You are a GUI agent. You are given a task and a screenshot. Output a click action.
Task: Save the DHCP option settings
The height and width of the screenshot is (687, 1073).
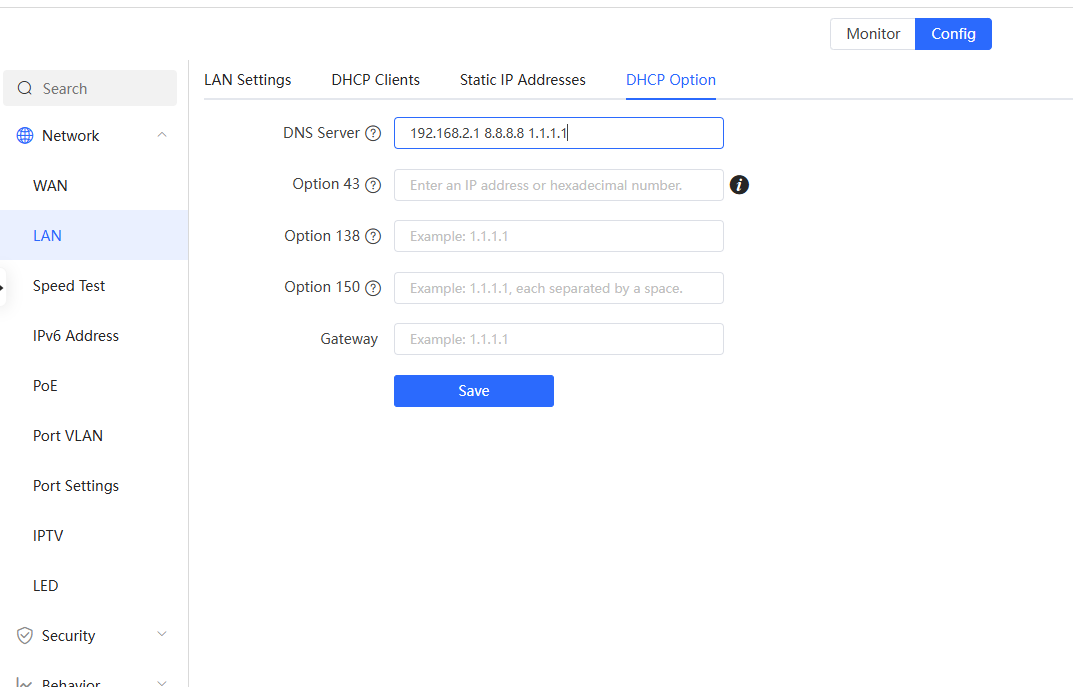pyautogui.click(x=474, y=391)
